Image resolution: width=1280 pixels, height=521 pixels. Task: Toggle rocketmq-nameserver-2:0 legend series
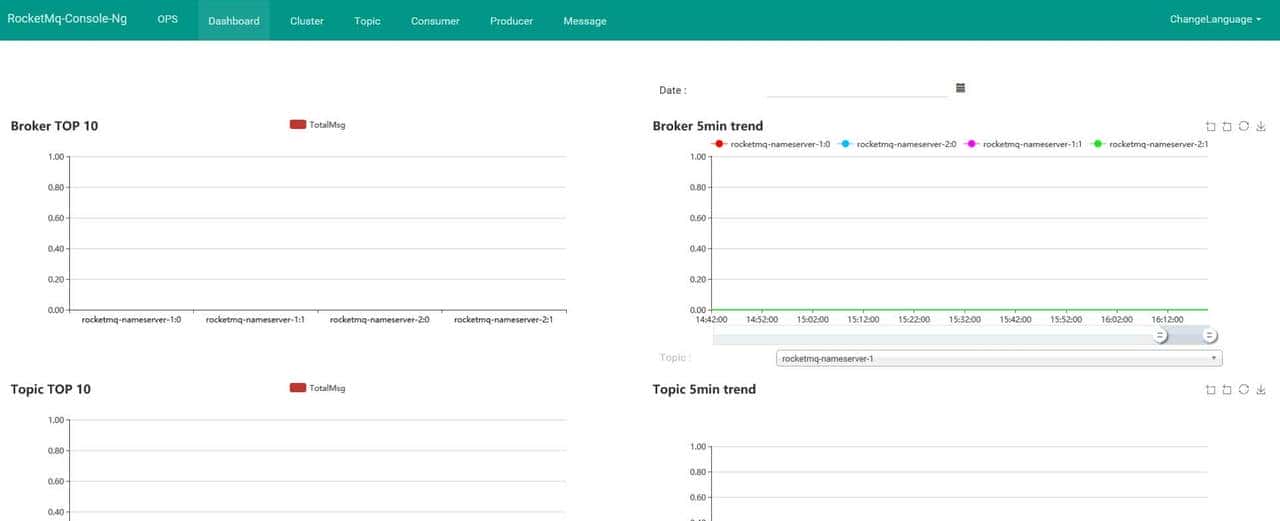click(x=896, y=144)
